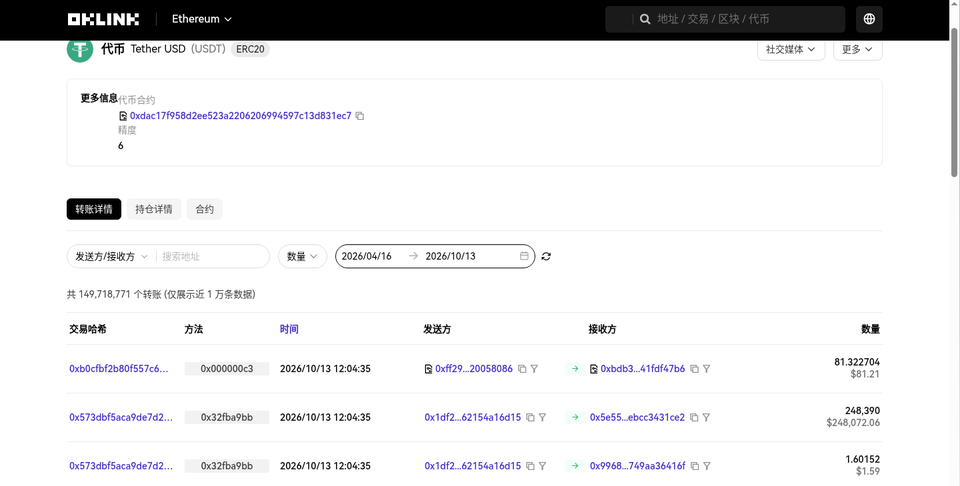Switch to the 合约 tab

point(204,209)
